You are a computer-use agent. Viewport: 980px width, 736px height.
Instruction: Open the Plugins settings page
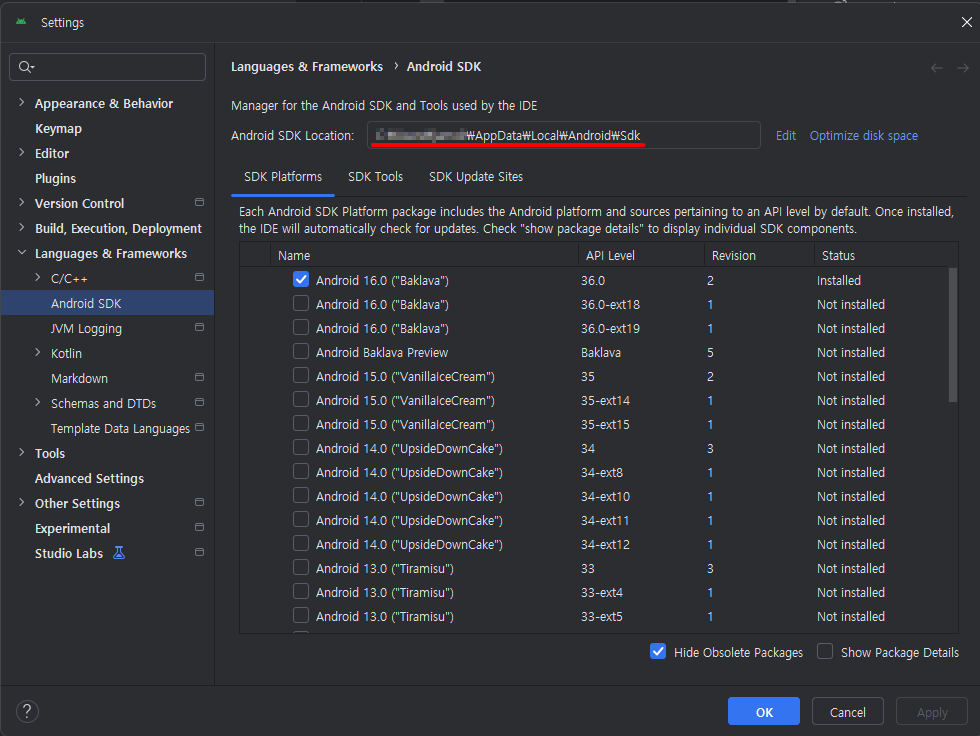point(56,179)
